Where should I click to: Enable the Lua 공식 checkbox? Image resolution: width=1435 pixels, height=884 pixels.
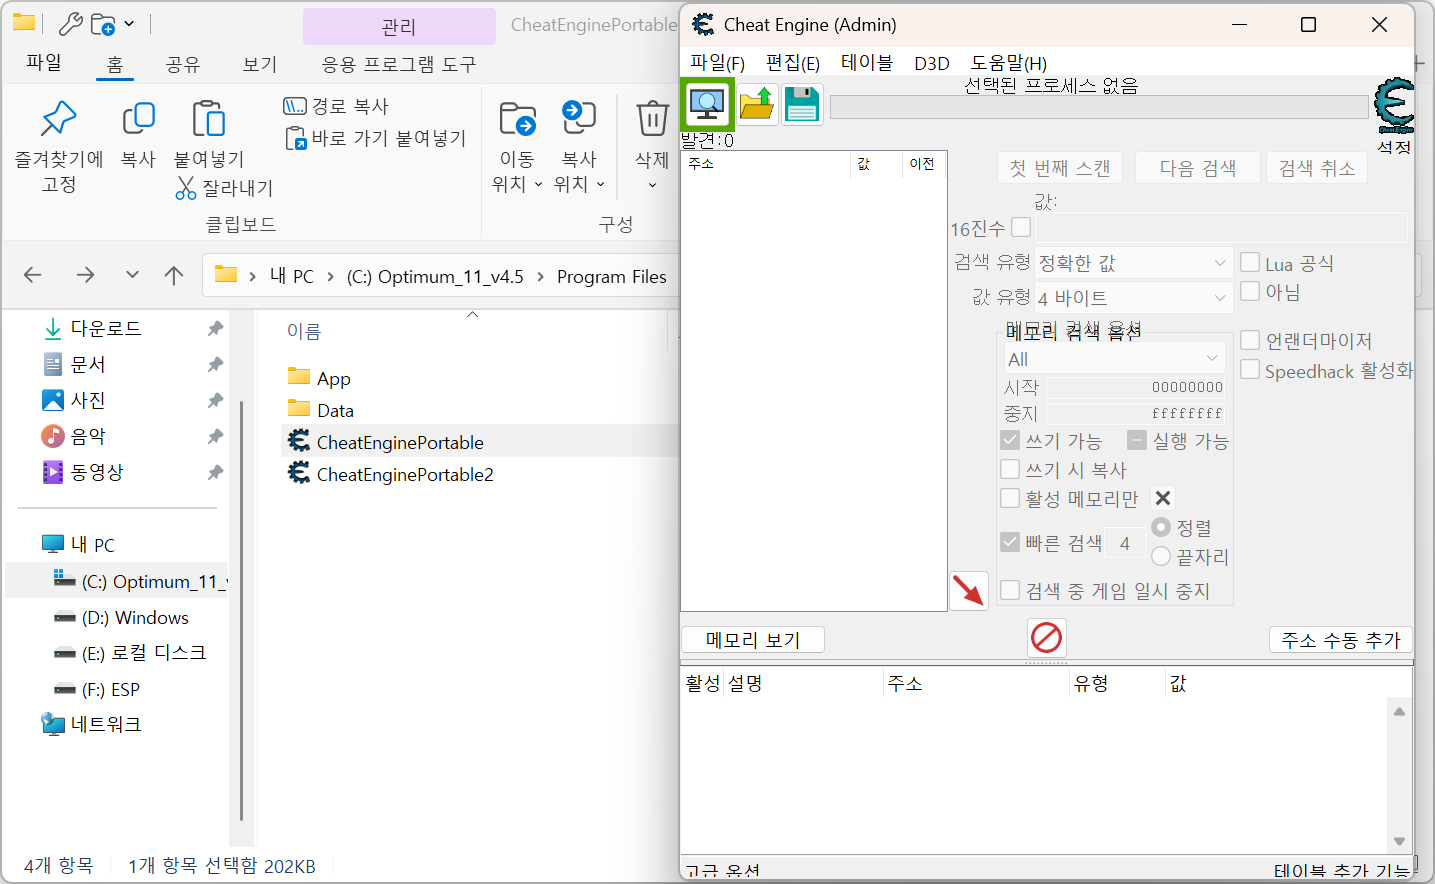pos(1250,262)
